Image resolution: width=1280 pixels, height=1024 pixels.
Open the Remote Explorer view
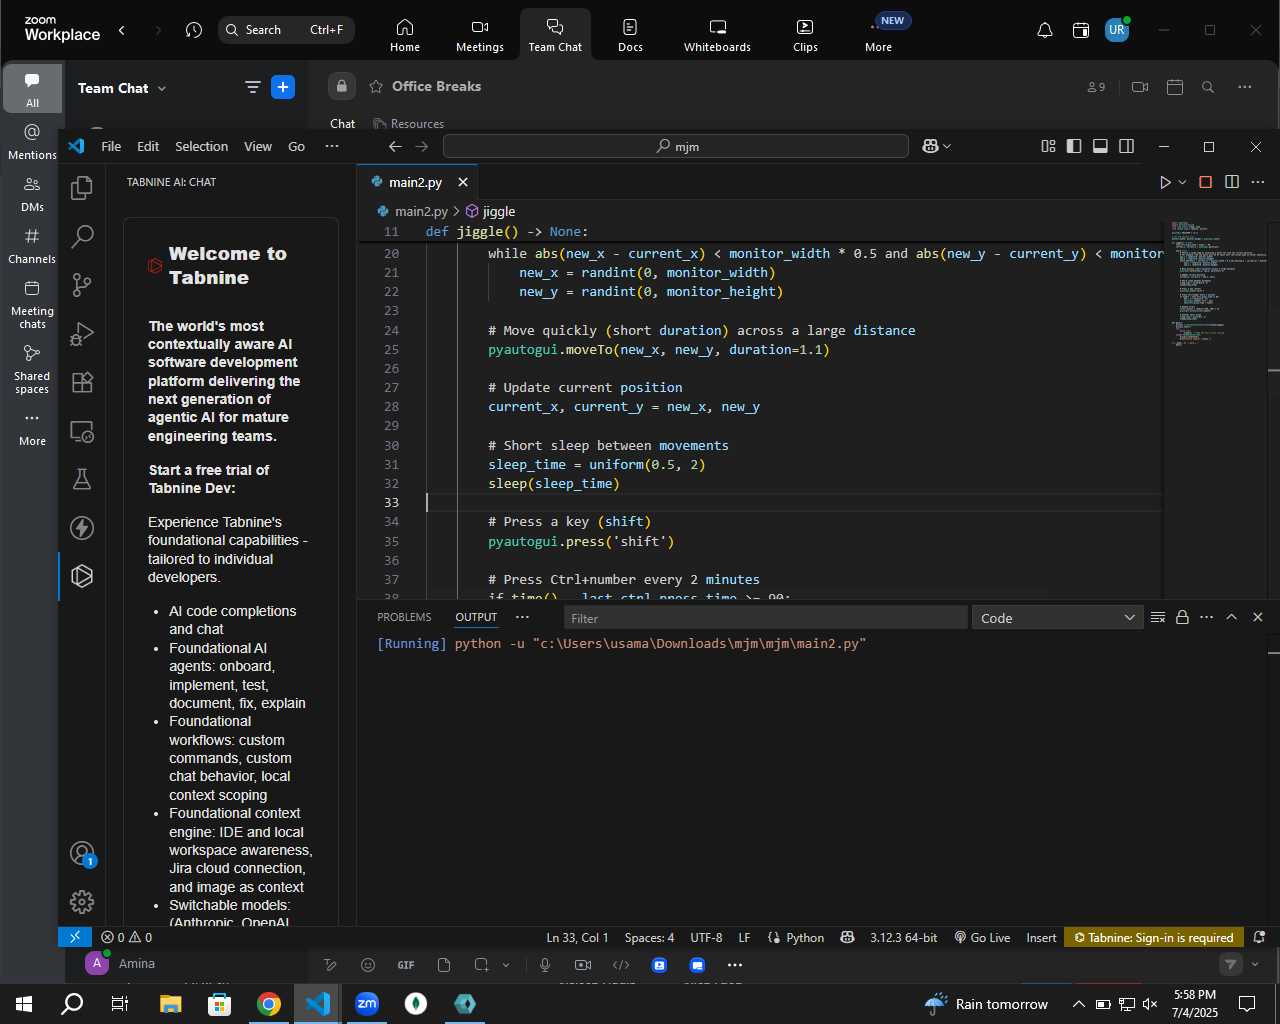(x=82, y=431)
